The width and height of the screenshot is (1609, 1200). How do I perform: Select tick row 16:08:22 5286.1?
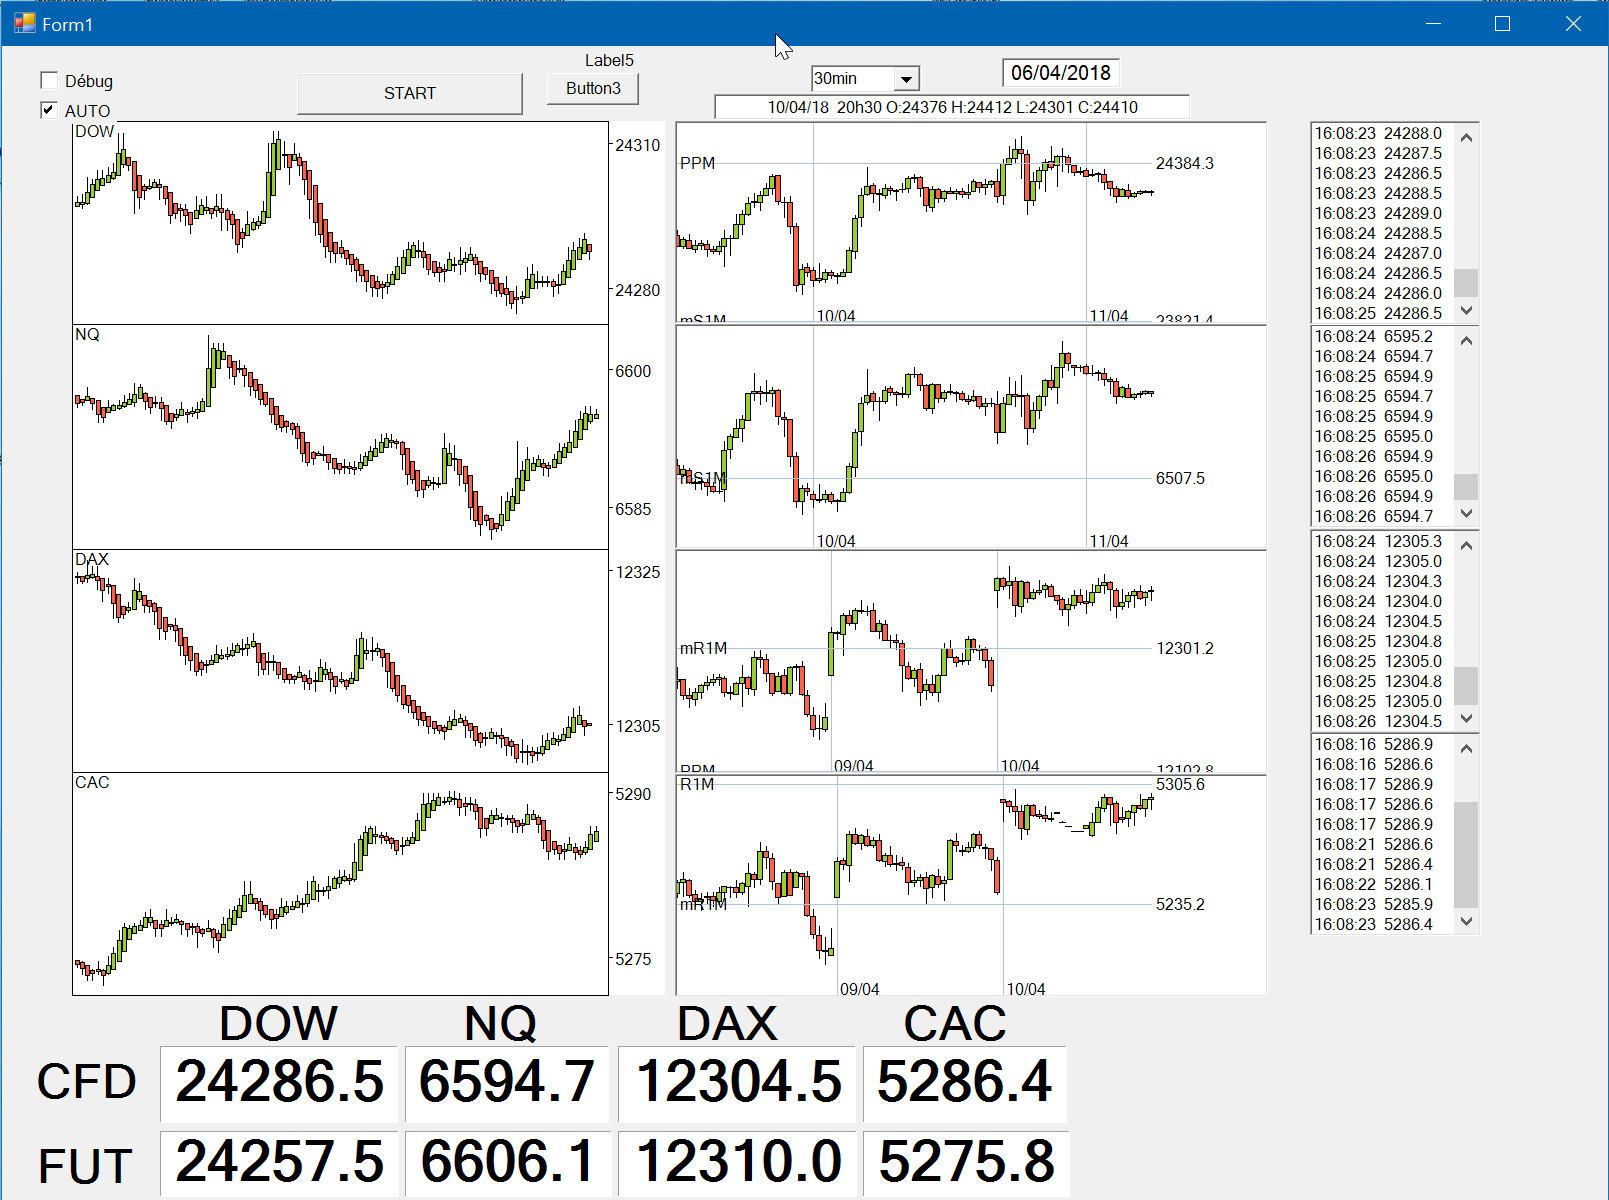point(1382,884)
